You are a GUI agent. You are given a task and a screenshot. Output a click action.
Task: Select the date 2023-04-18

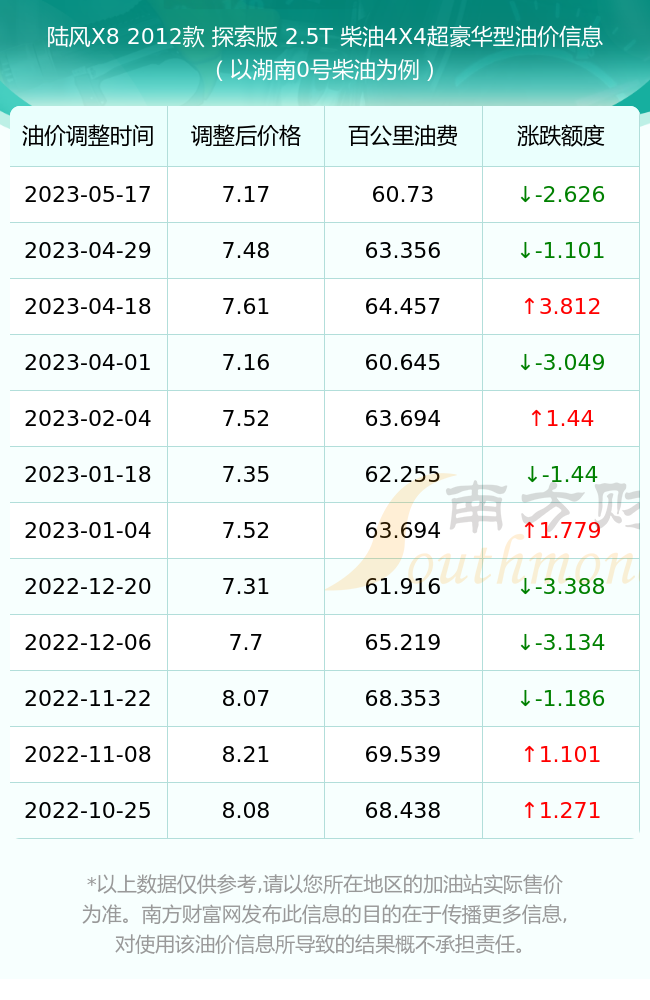tap(88, 307)
